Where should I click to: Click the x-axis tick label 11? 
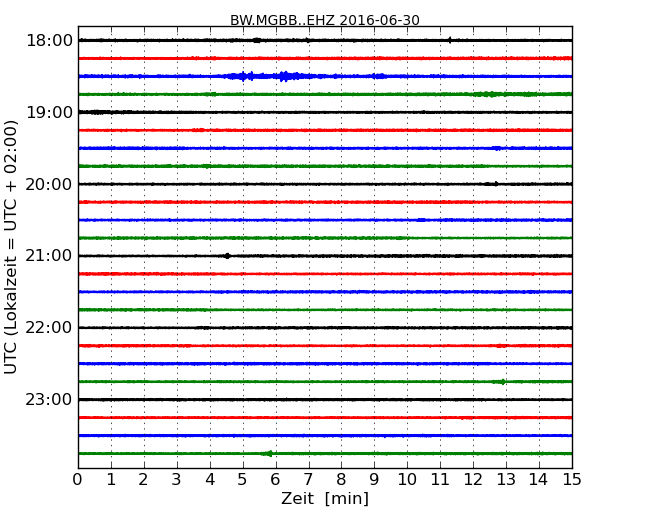click(440, 480)
